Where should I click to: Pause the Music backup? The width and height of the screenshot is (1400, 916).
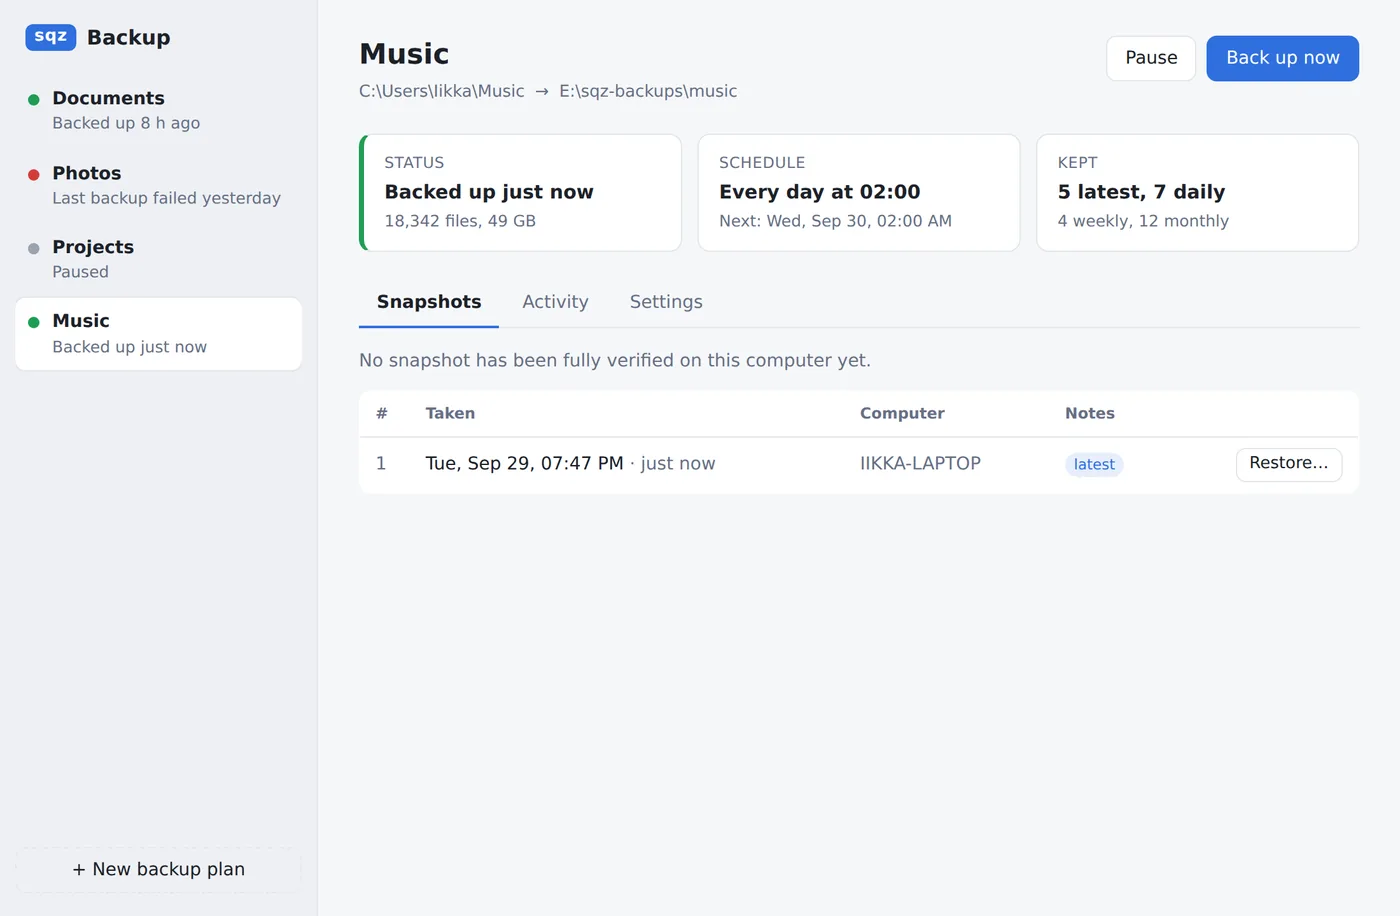point(1151,58)
